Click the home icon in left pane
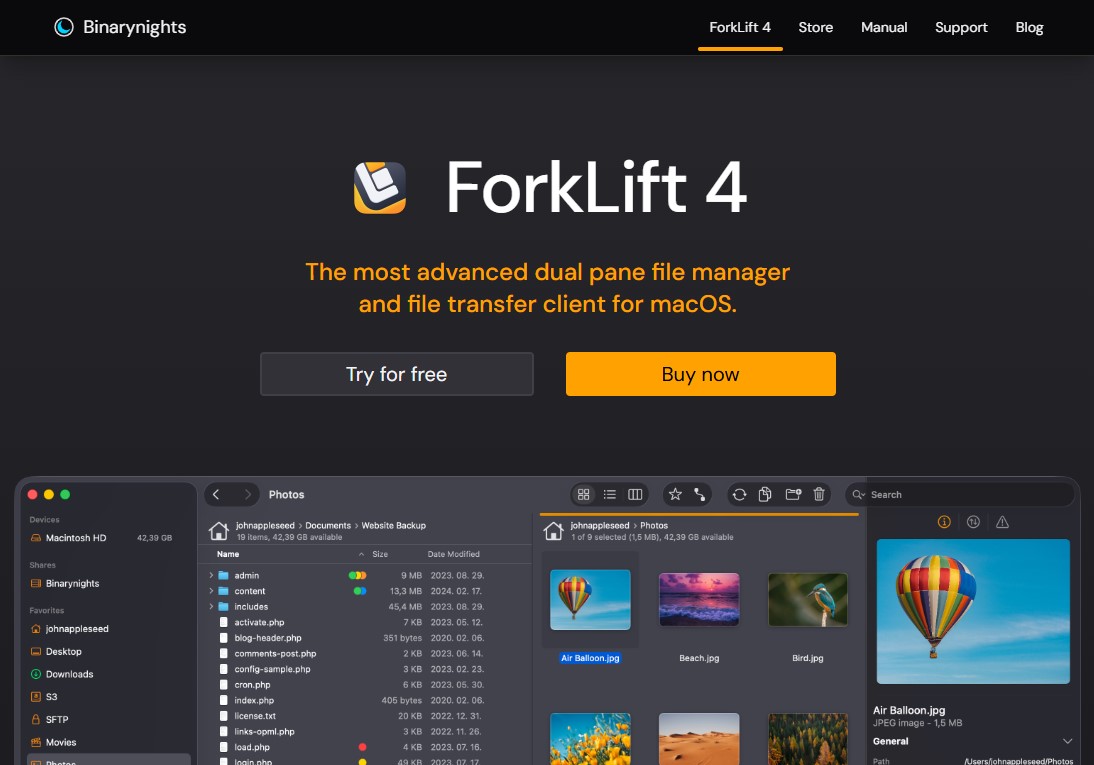This screenshot has height=765, width=1094. point(218,531)
